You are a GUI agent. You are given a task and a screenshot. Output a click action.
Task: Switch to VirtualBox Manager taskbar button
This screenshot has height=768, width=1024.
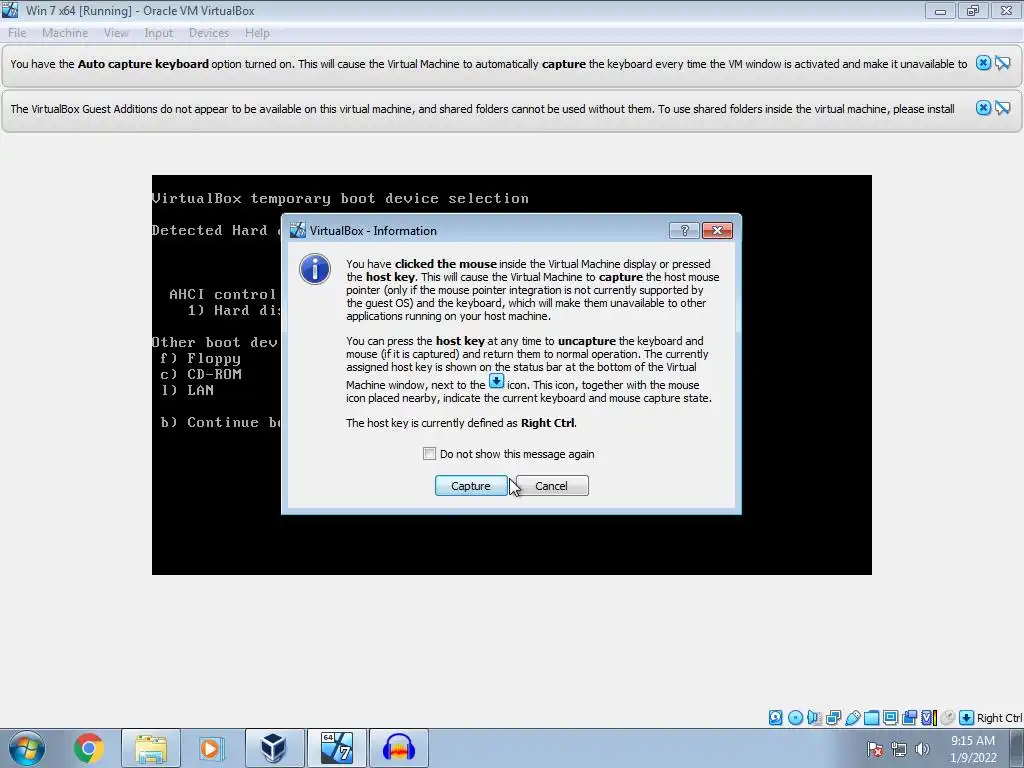tap(274, 748)
